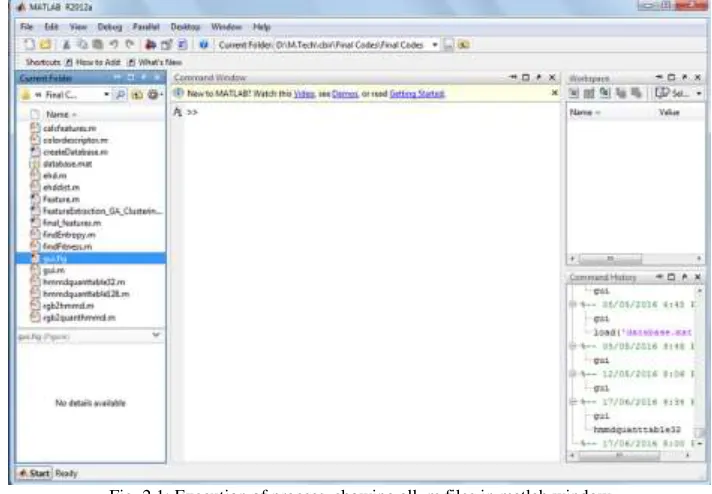Select the load('database.mat') history entry
Viewport: 712px width, 494px height.
click(643, 332)
